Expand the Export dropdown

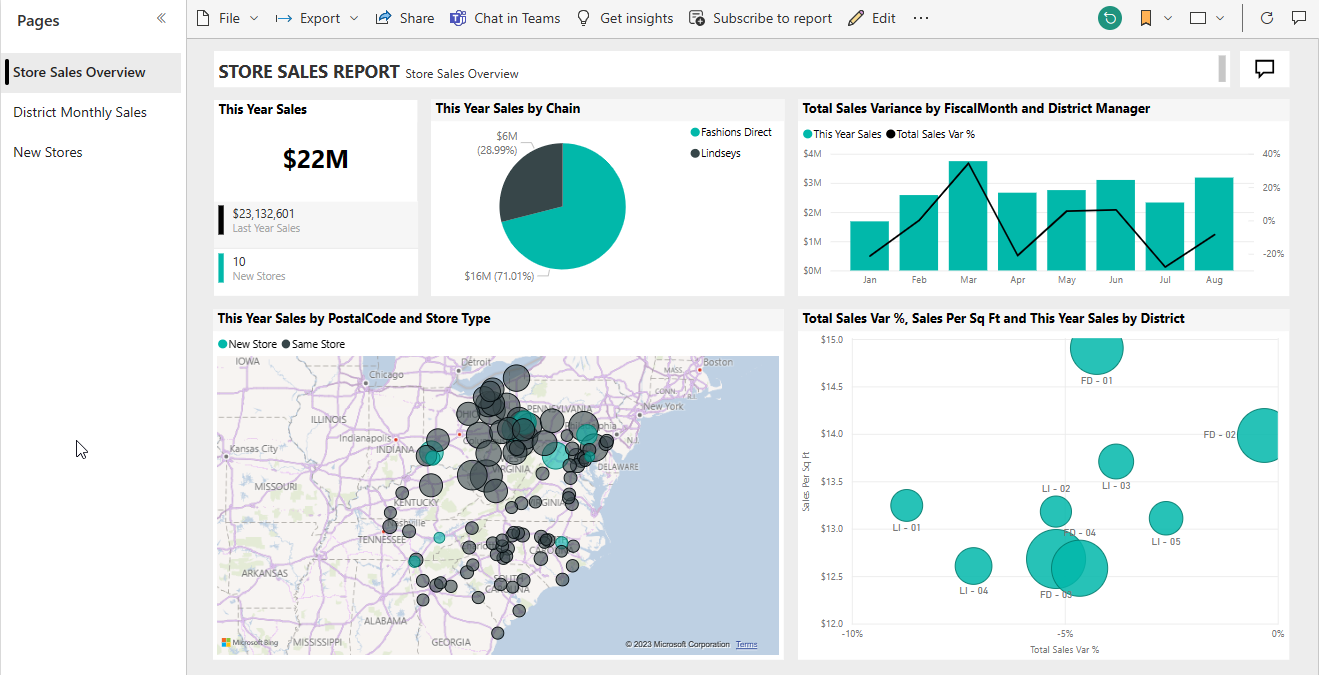click(351, 18)
